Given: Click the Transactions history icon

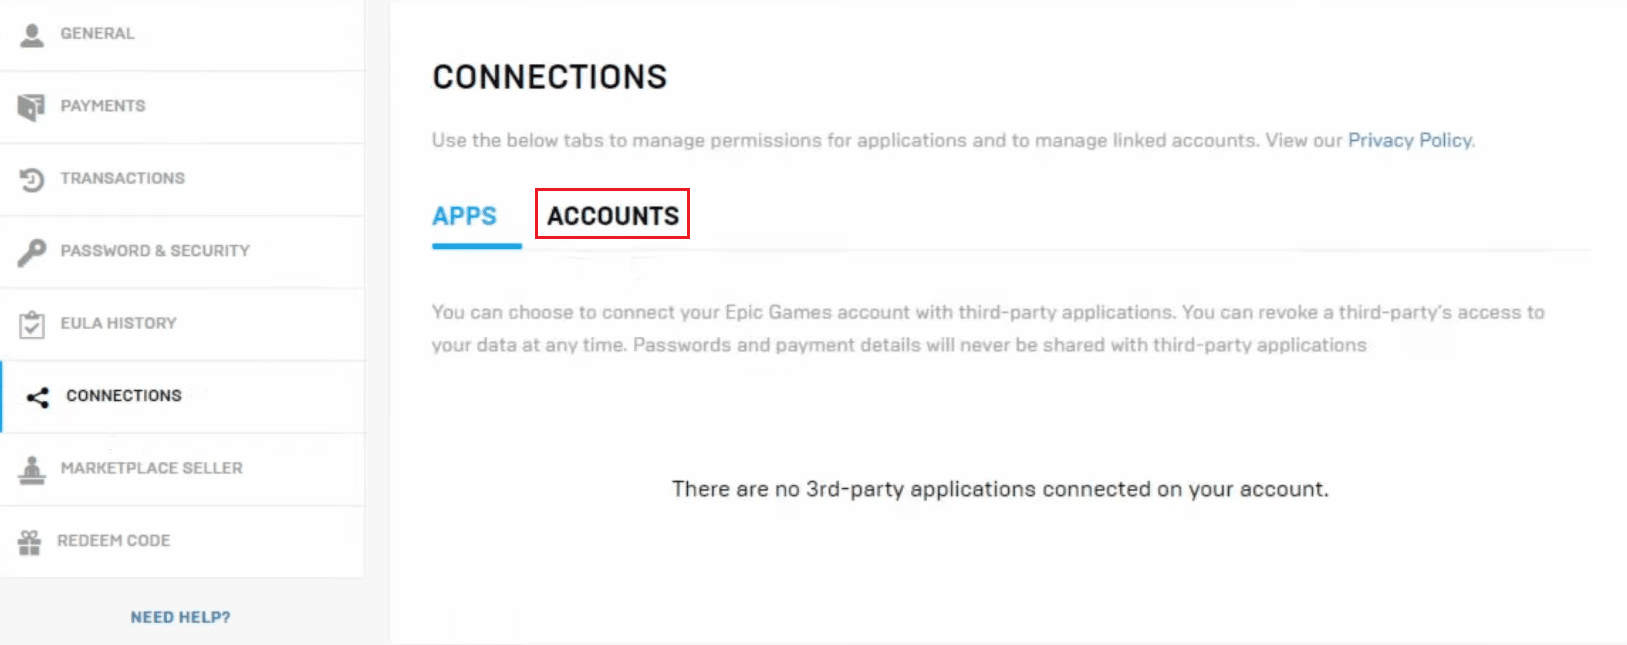Looking at the screenshot, I should pyautogui.click(x=32, y=180).
